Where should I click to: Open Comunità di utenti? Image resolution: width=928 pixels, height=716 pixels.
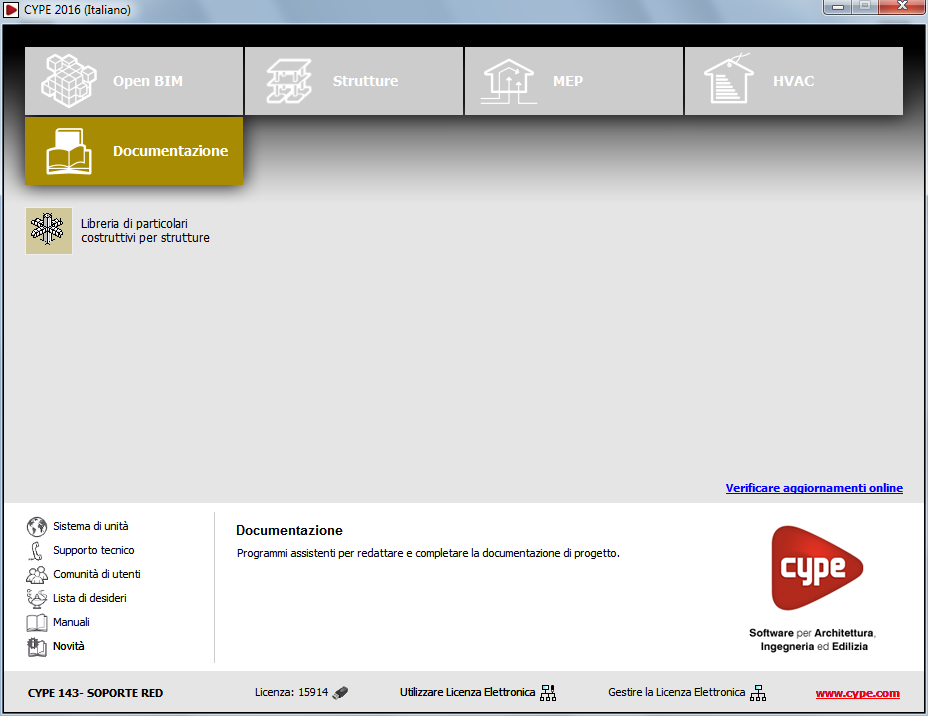(96, 574)
